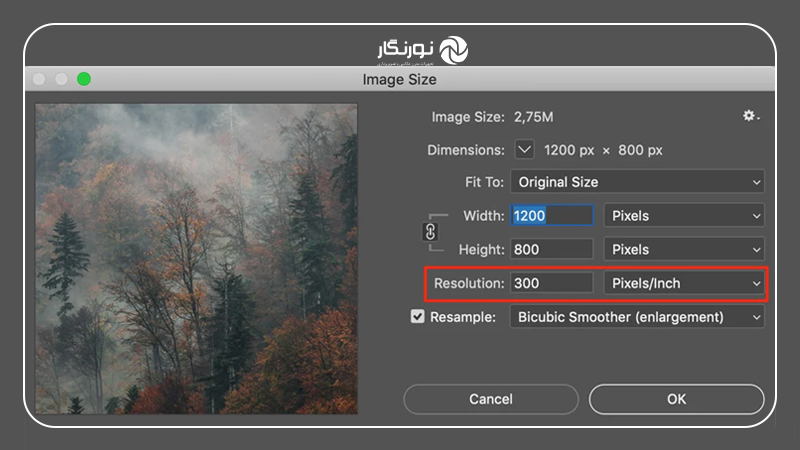
Task: Select the Resolution value field
Action: click(x=551, y=283)
